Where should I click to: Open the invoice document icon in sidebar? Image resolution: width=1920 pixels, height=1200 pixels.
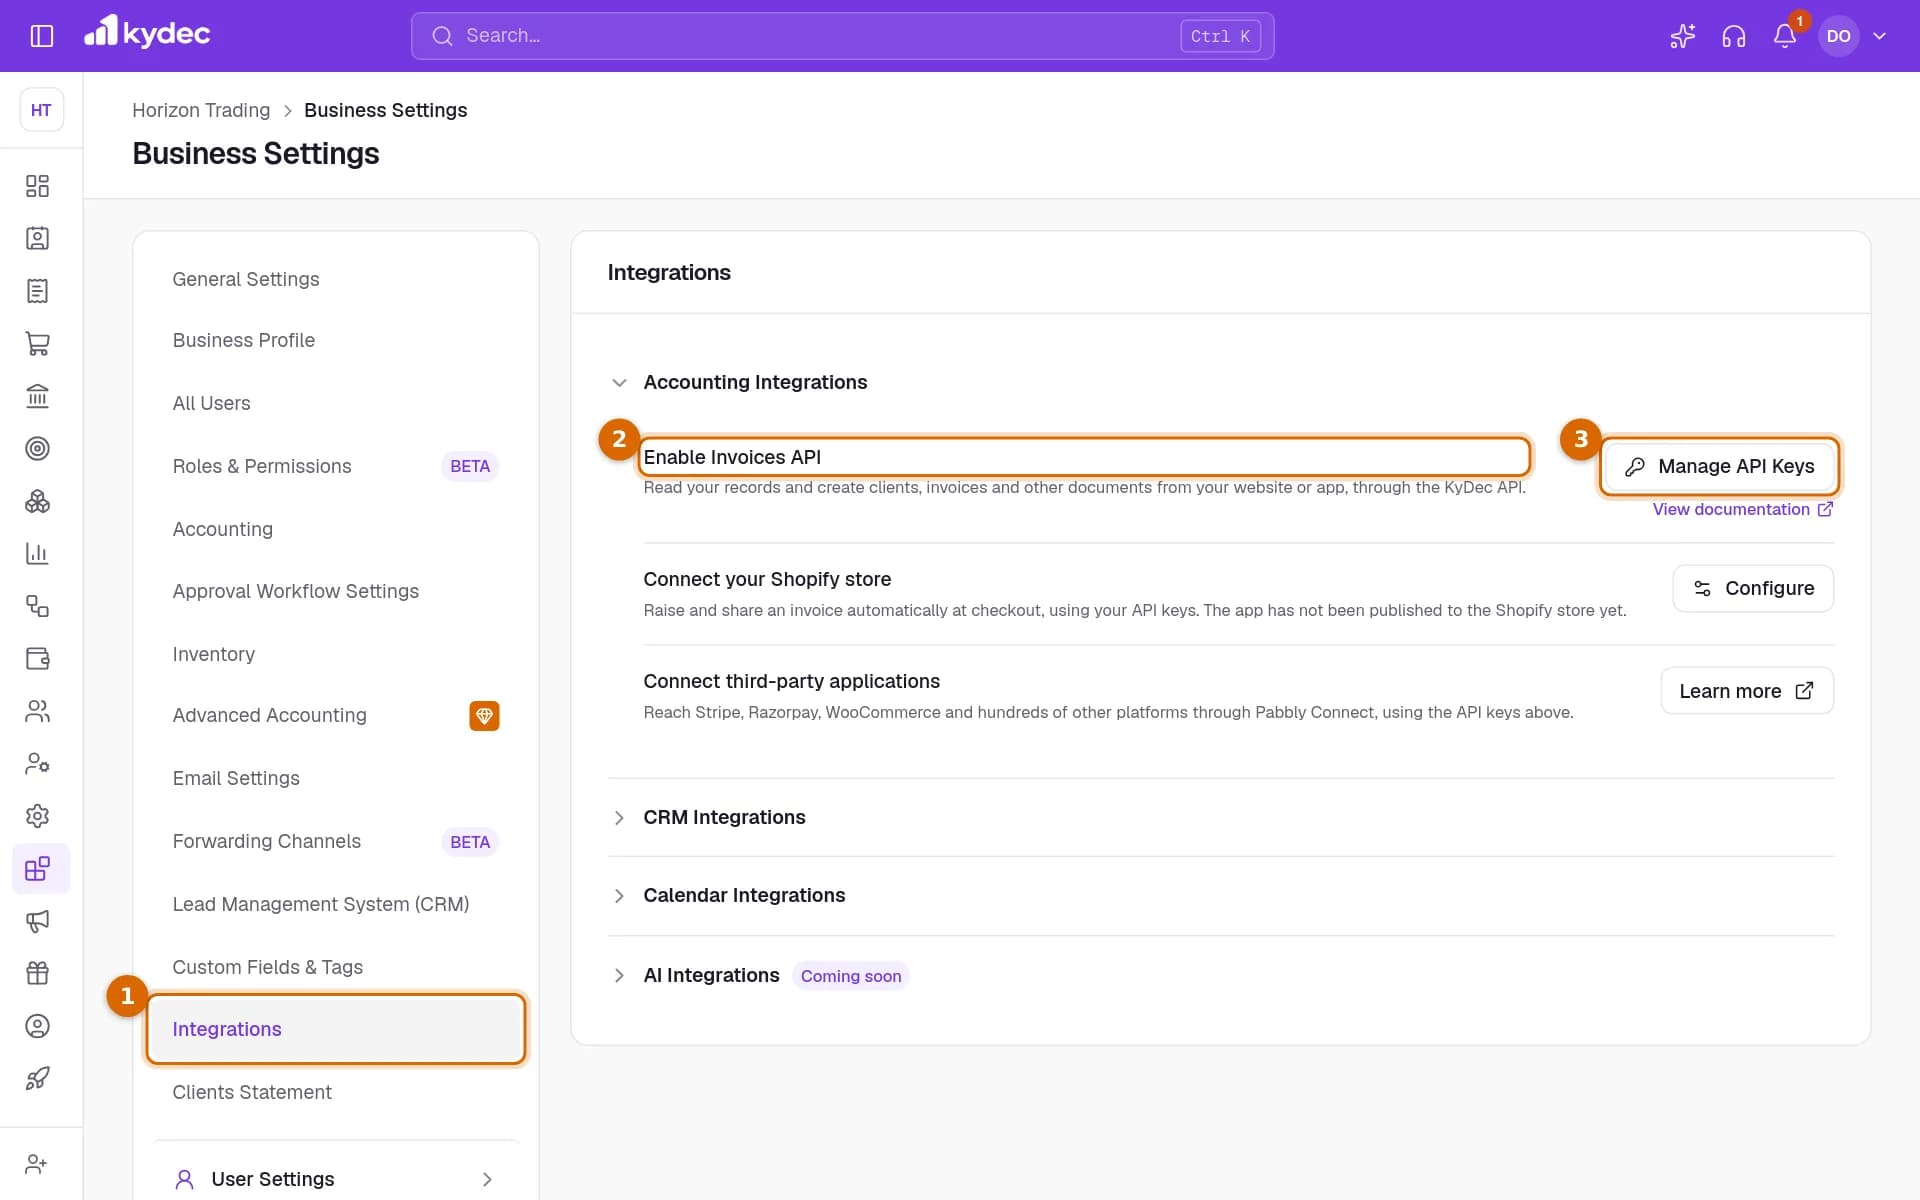[x=37, y=291]
